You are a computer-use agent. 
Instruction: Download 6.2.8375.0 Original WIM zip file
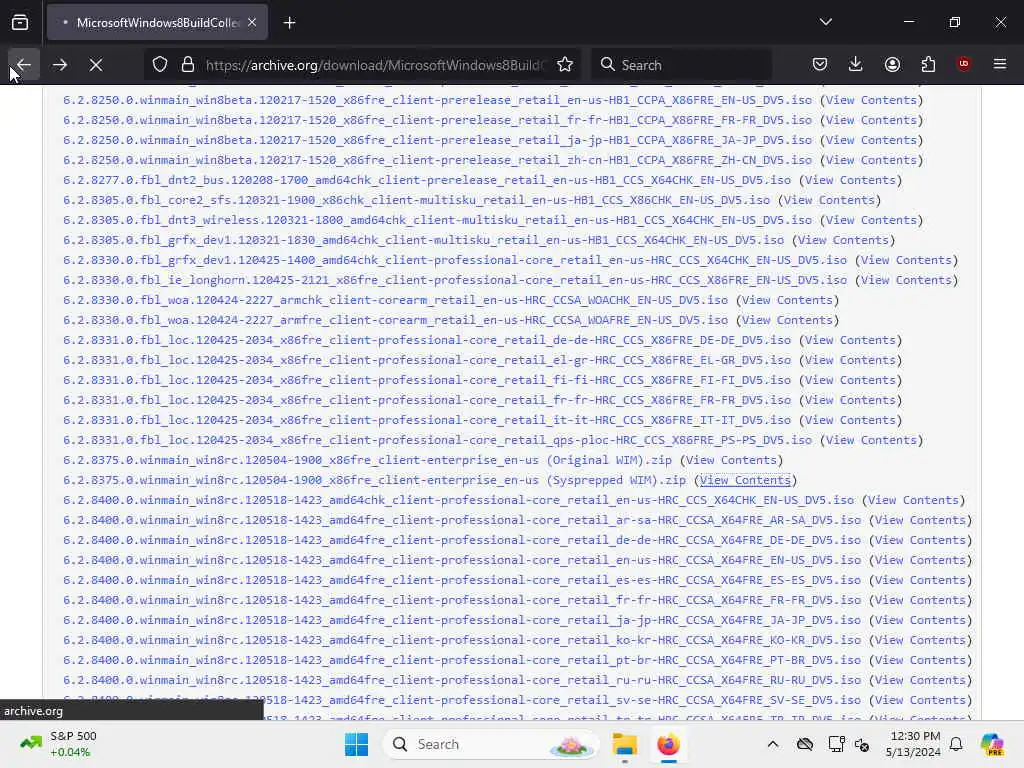tap(368, 460)
